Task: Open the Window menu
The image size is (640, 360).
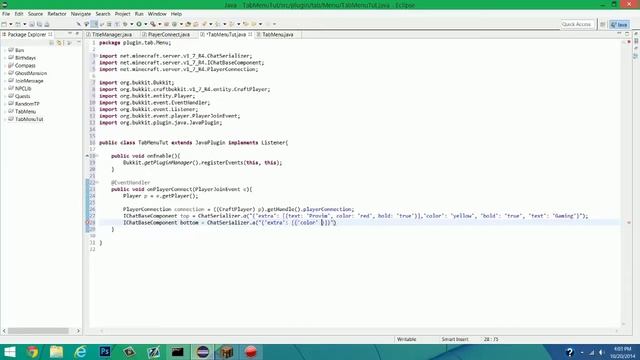Action: pyautogui.click(x=157, y=14)
